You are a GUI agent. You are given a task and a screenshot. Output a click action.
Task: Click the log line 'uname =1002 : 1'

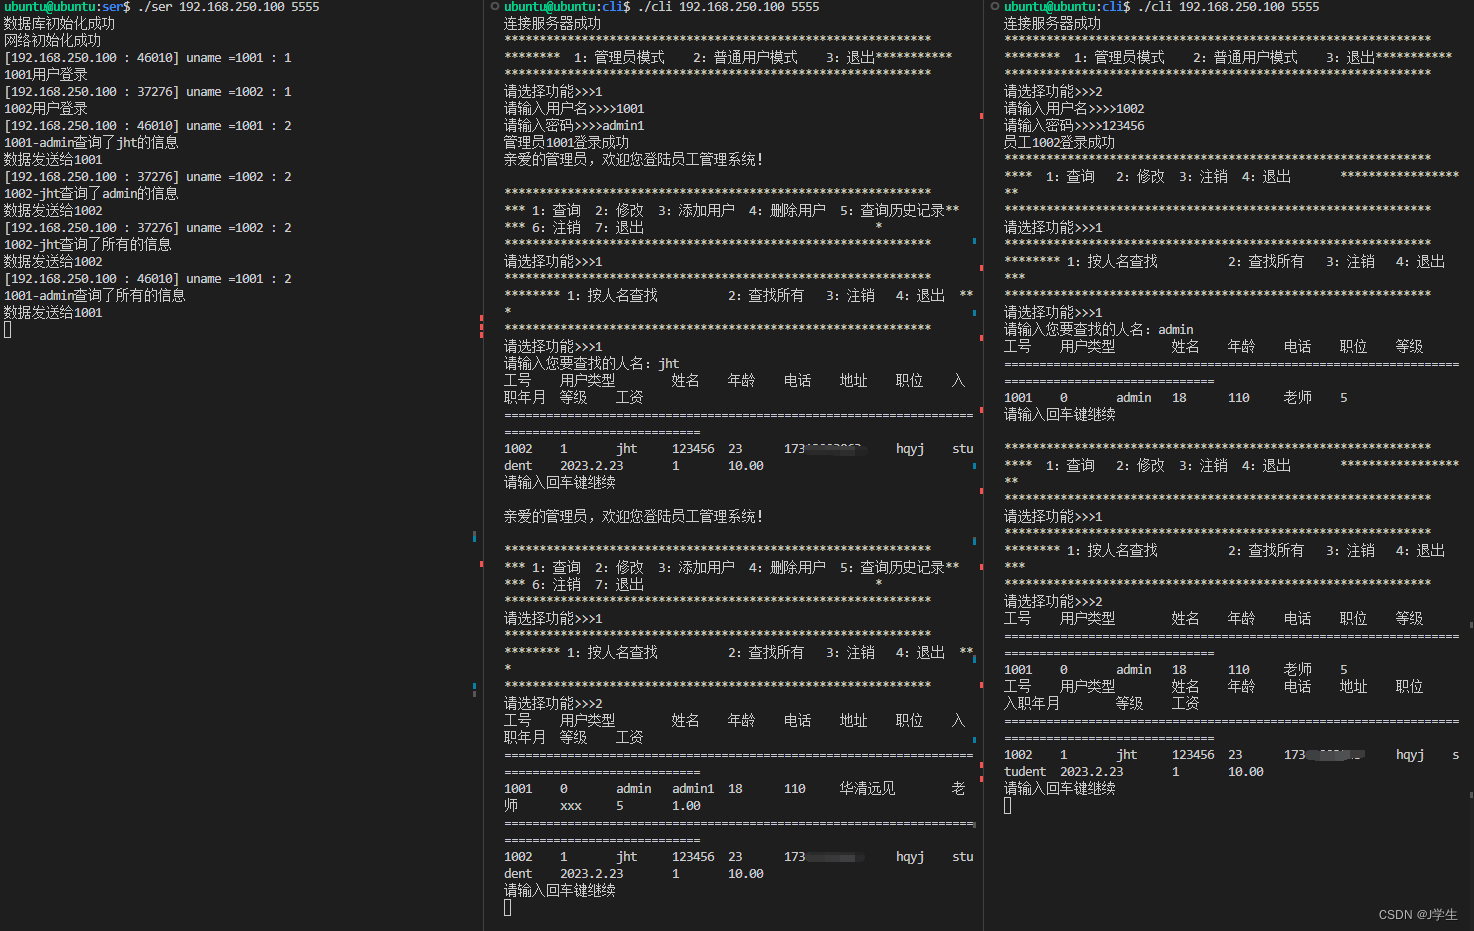tap(238, 92)
